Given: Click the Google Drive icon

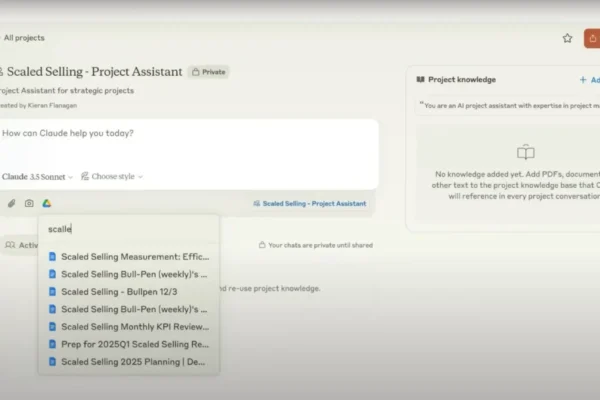Looking at the screenshot, I should [x=47, y=203].
